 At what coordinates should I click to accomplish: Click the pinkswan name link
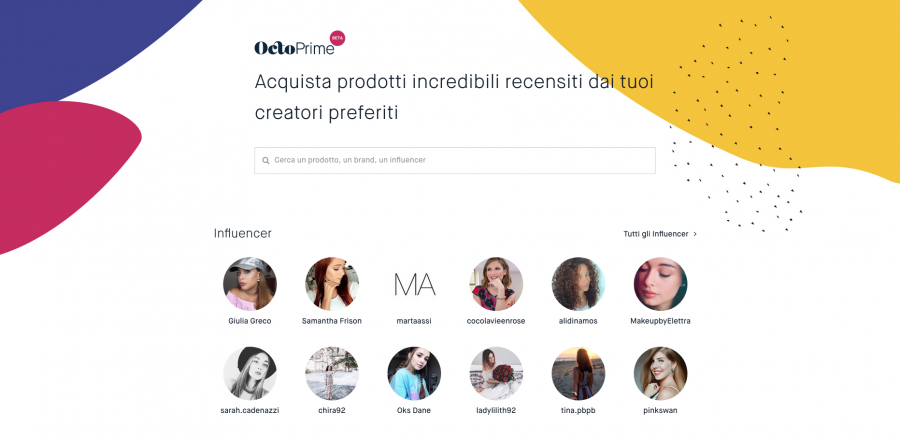point(660,410)
